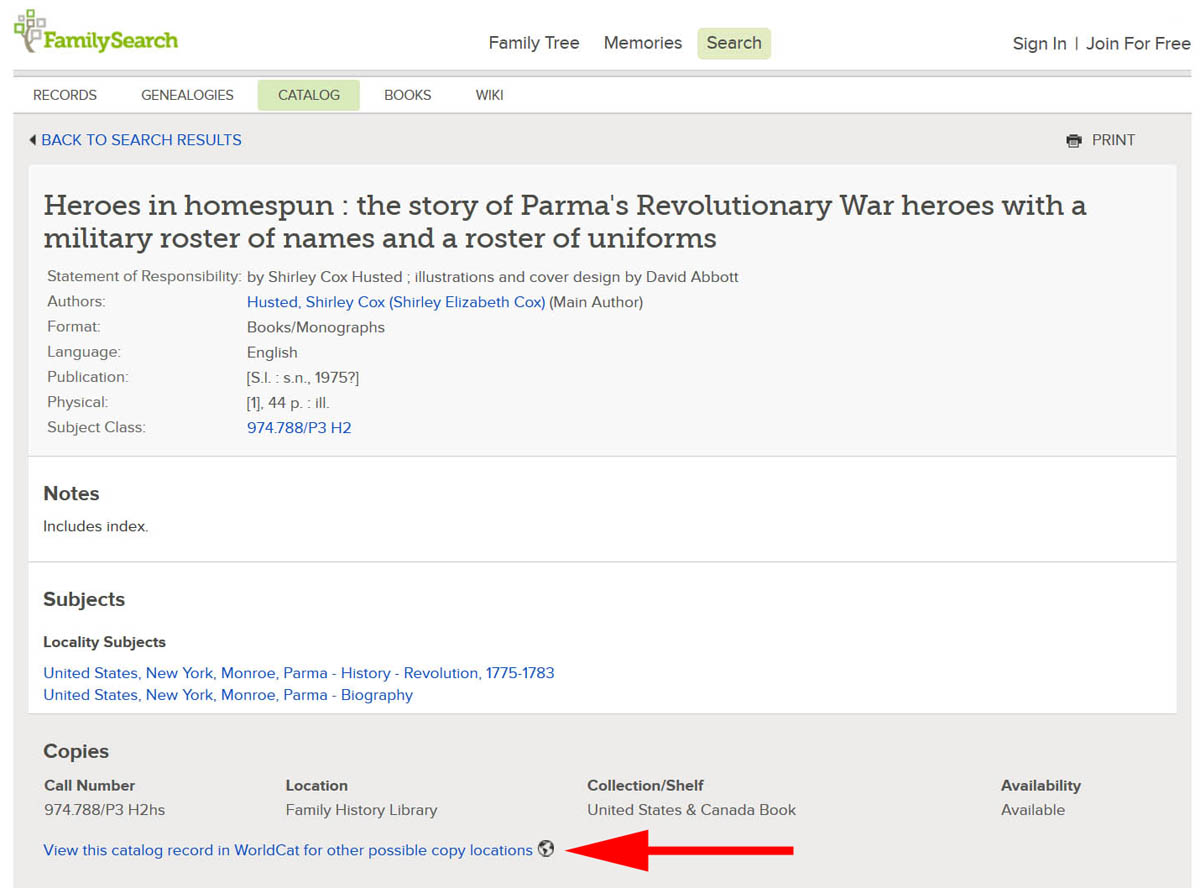Open subject class 974.788/P3 H2 link
The image size is (1200, 888).
[299, 428]
